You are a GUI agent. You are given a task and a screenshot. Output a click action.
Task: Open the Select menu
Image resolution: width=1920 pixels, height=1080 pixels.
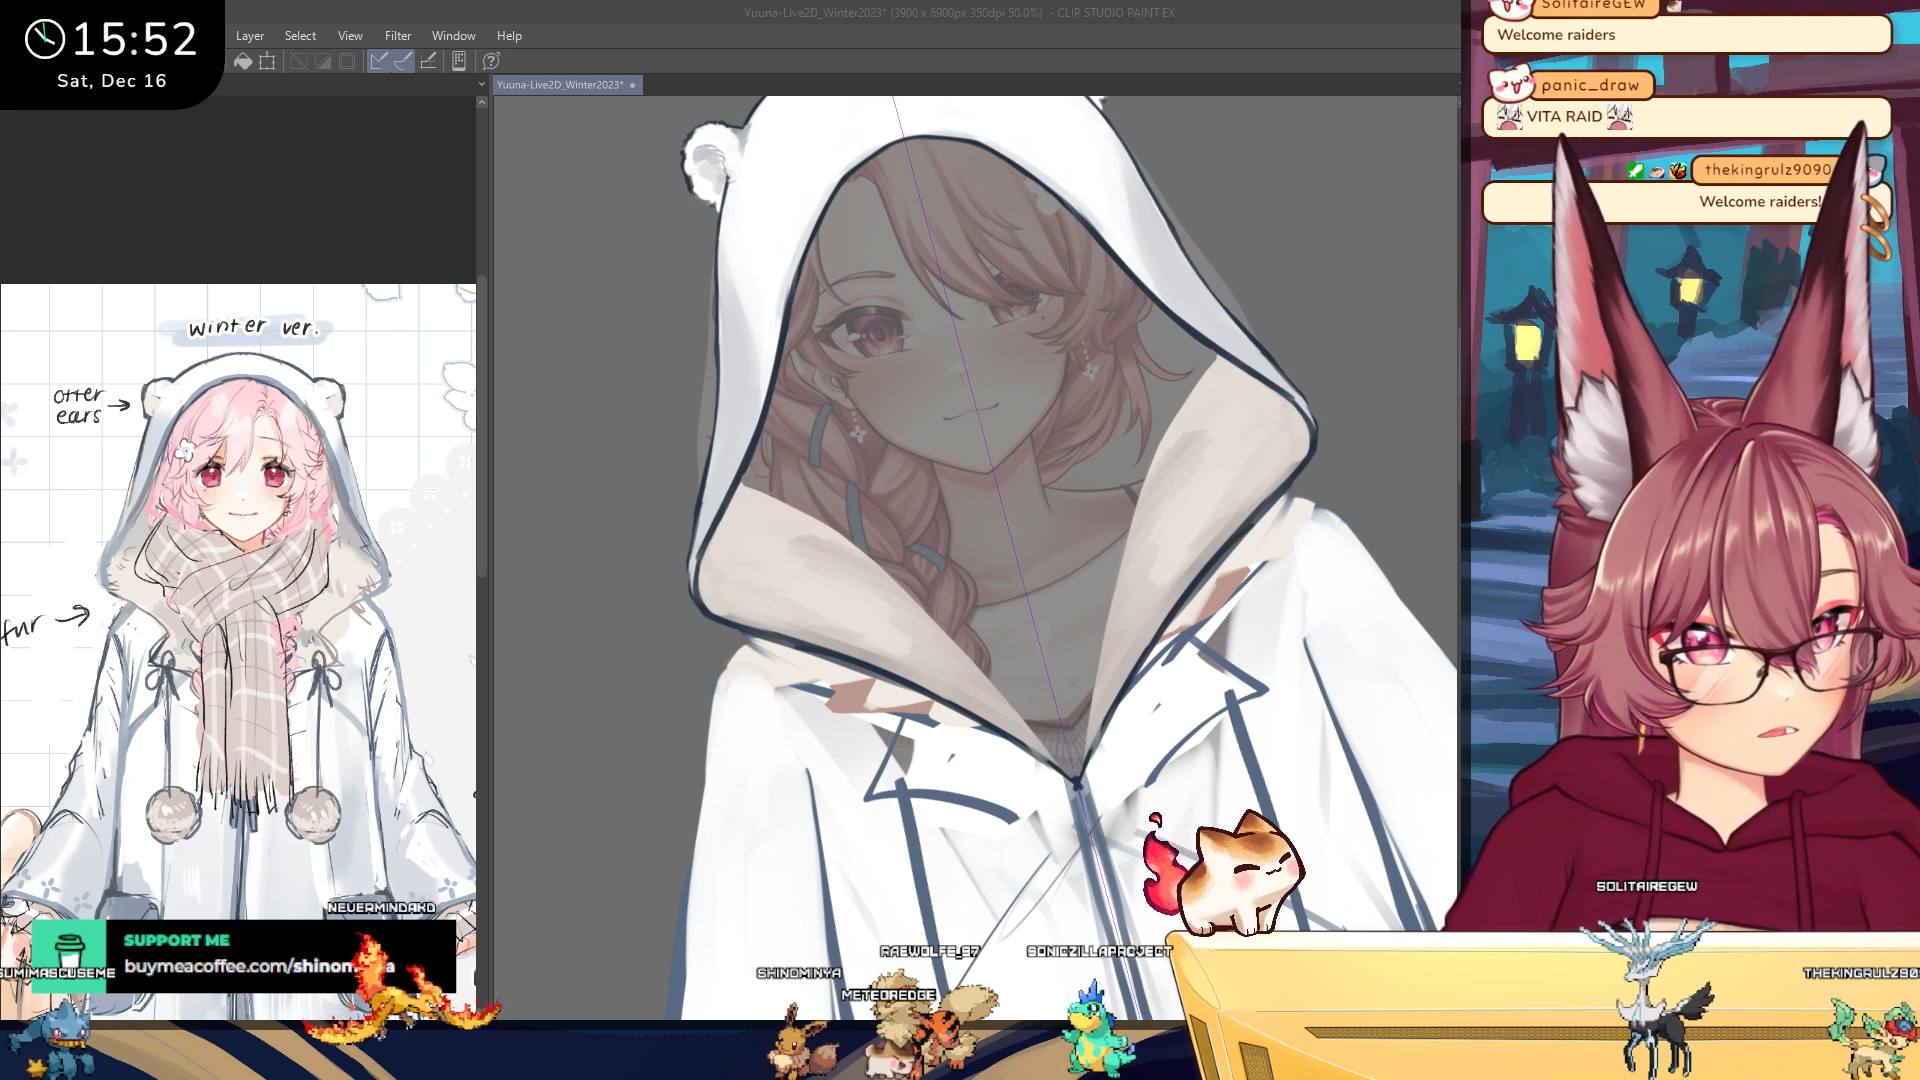point(300,36)
